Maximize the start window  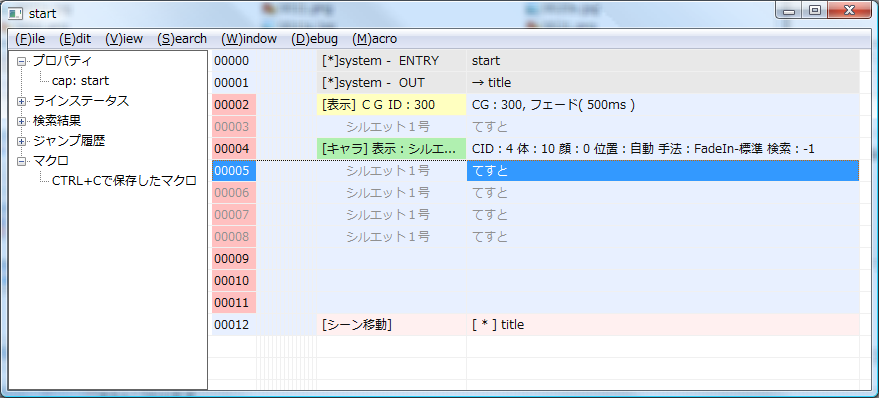tap(815, 10)
